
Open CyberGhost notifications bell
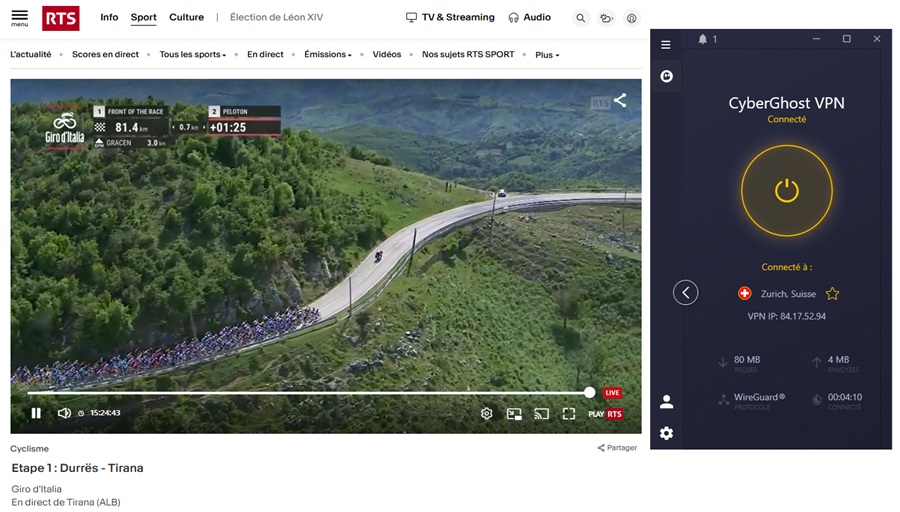point(703,39)
